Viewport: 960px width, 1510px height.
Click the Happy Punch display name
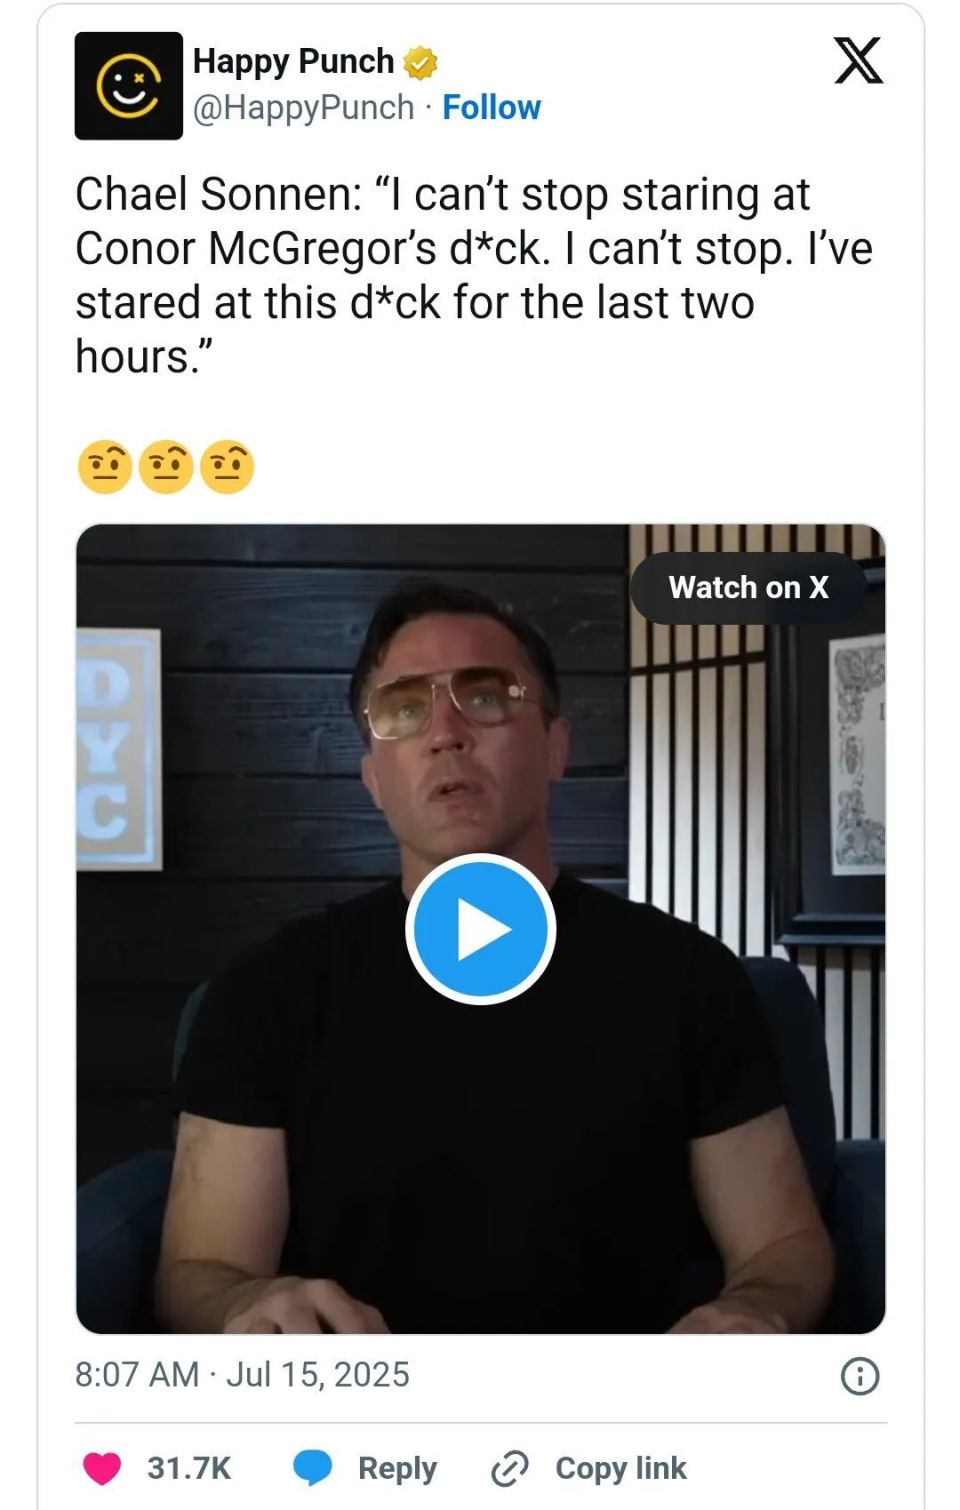click(293, 61)
